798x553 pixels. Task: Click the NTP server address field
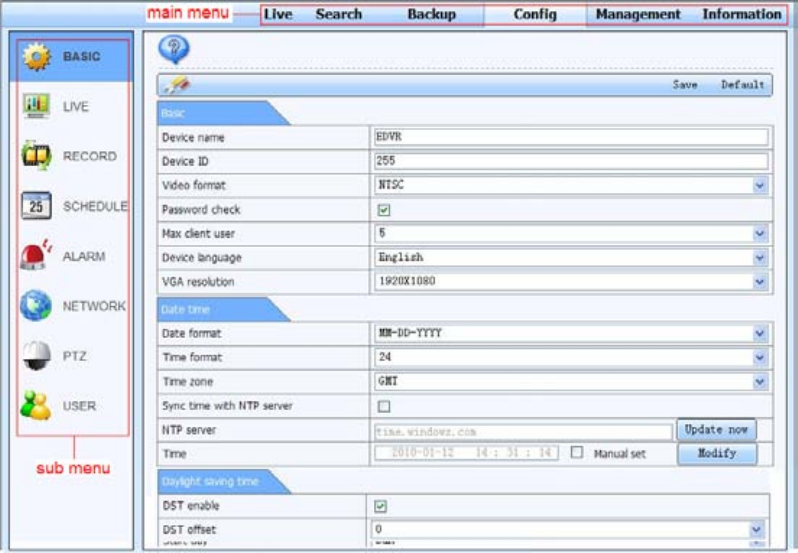pyautogui.click(x=523, y=432)
